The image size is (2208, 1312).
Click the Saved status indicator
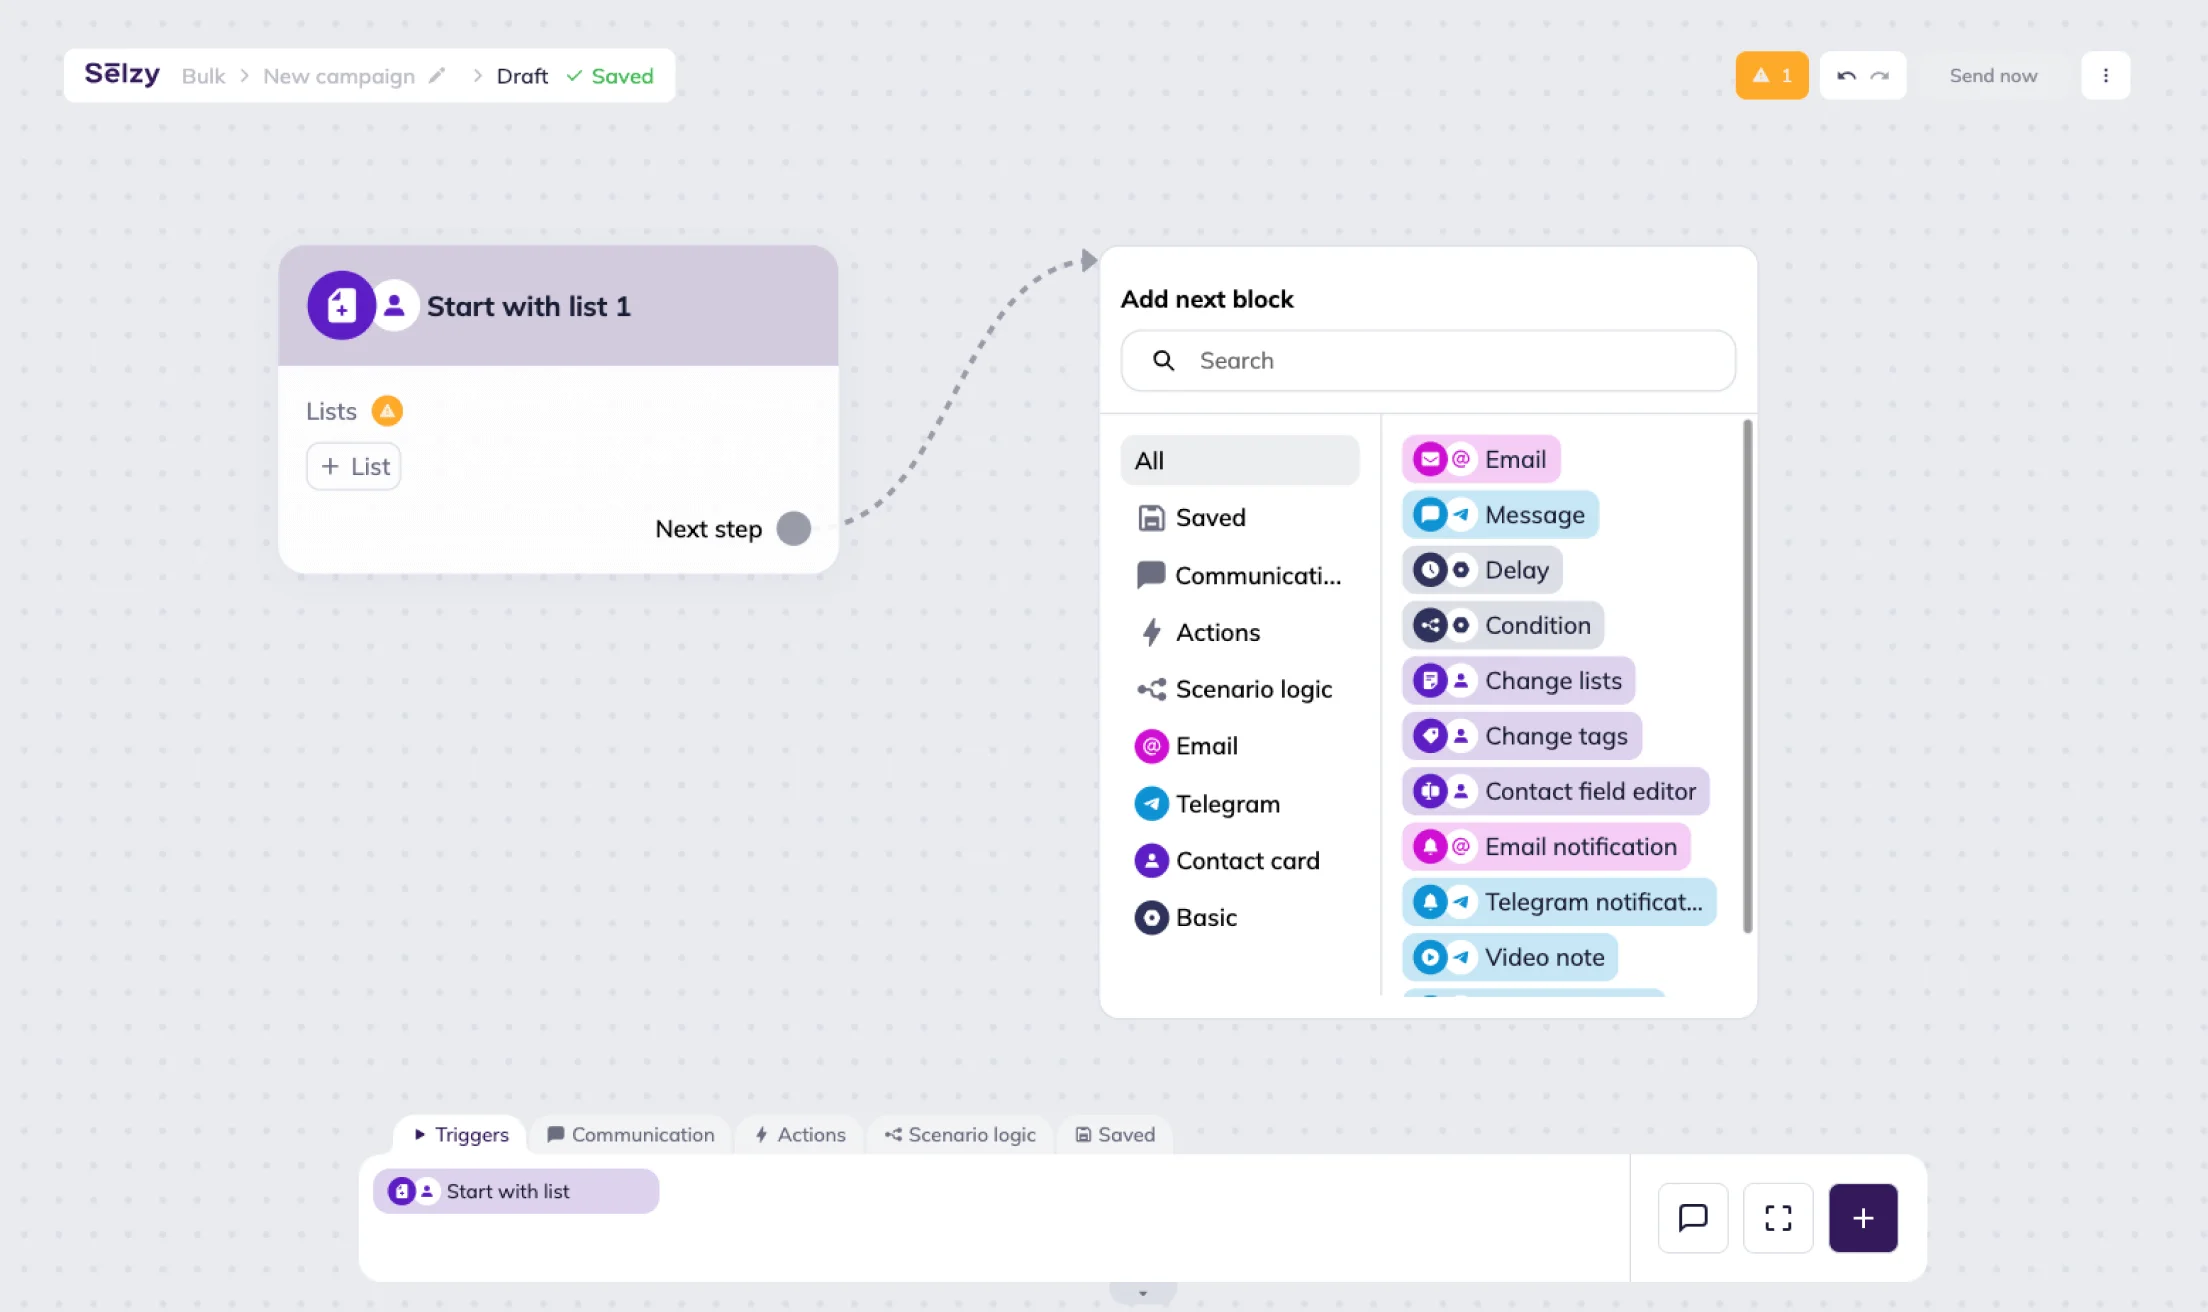610,76
